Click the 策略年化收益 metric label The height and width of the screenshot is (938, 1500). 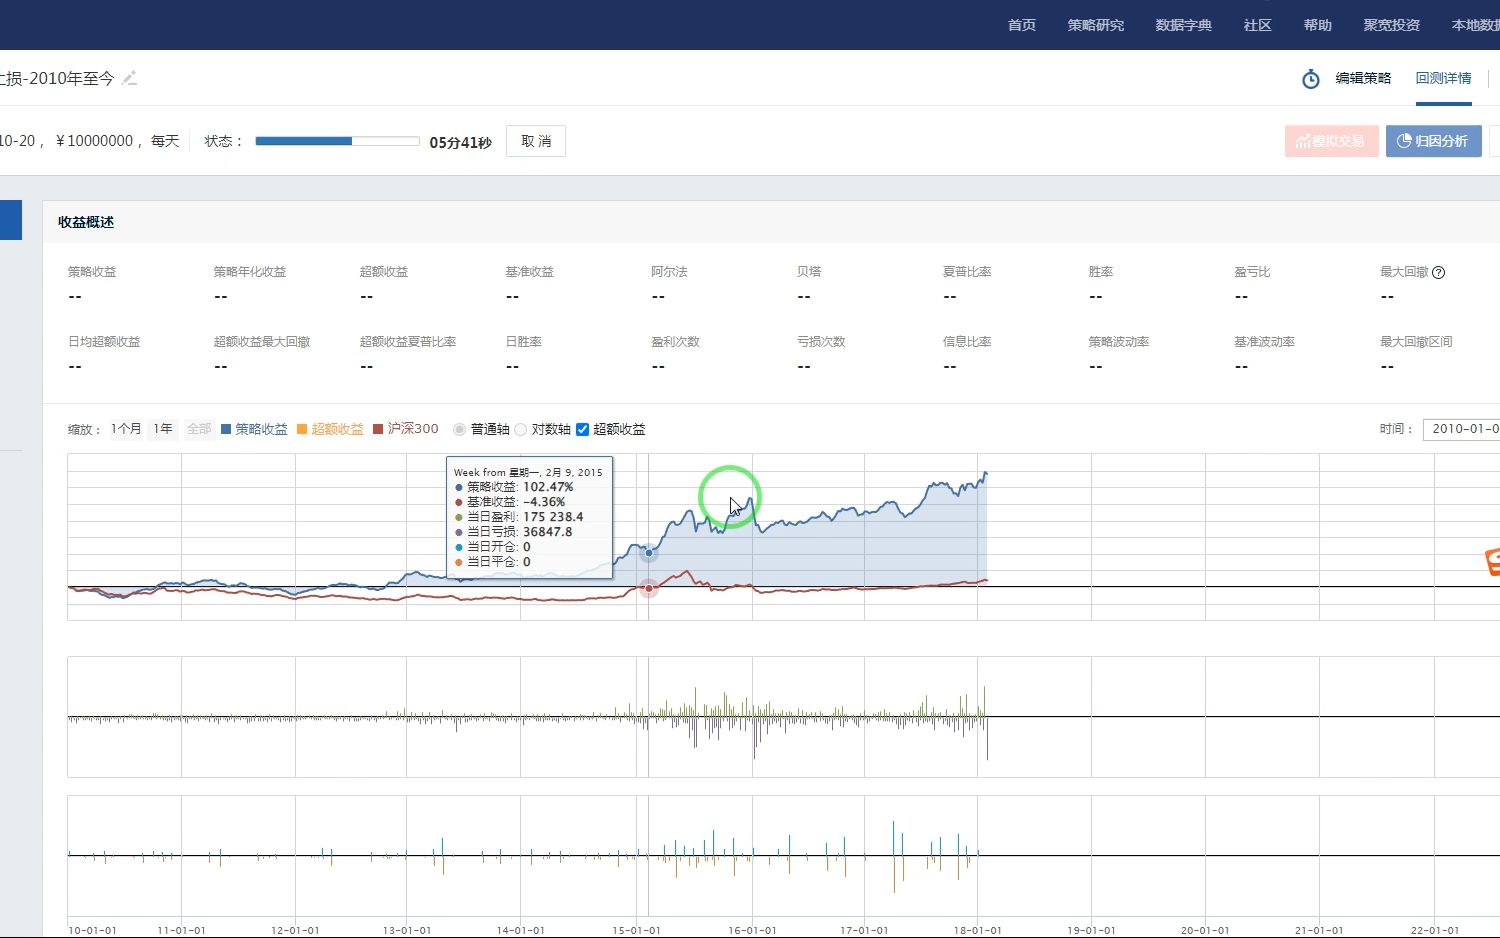[250, 272]
